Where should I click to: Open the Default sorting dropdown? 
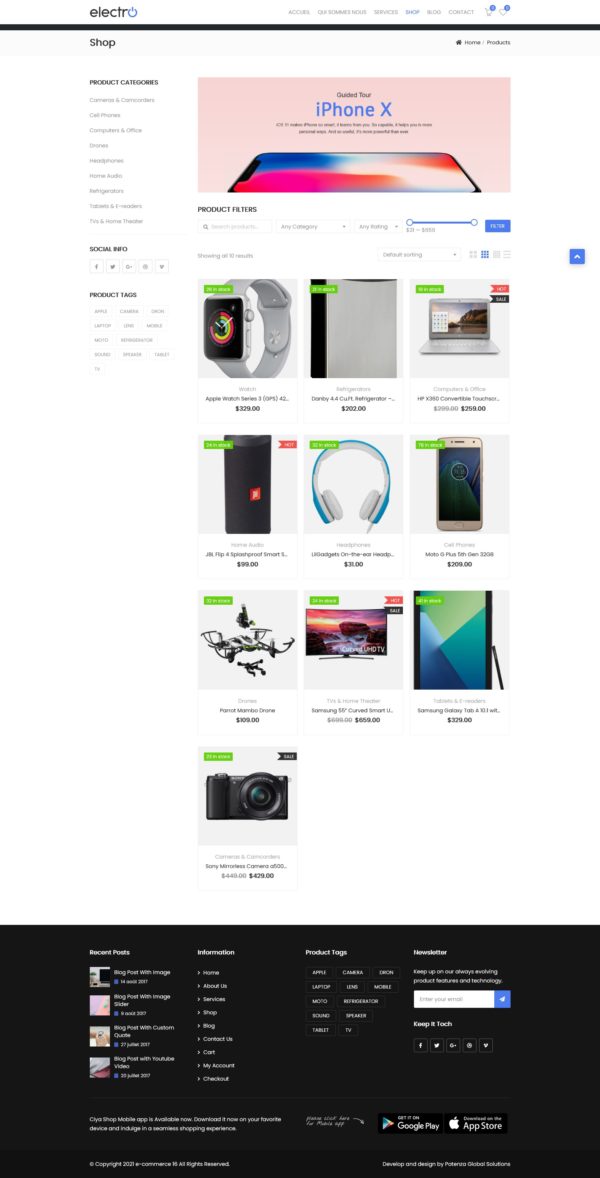(419, 255)
